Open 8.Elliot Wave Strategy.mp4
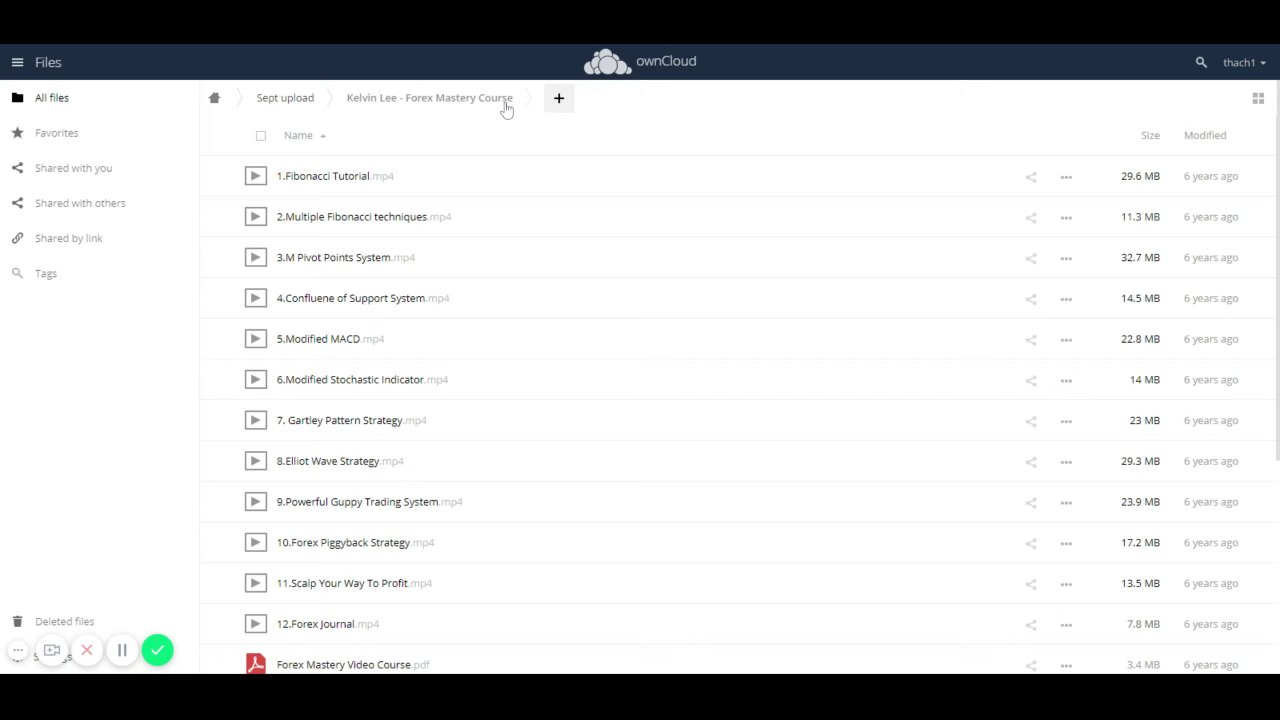The width and height of the screenshot is (1280, 720). 340,461
